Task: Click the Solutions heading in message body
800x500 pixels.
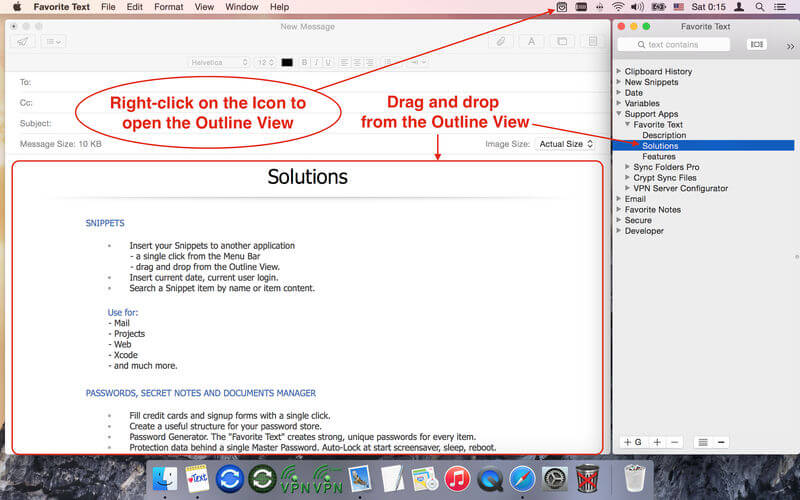Action: coord(307,177)
